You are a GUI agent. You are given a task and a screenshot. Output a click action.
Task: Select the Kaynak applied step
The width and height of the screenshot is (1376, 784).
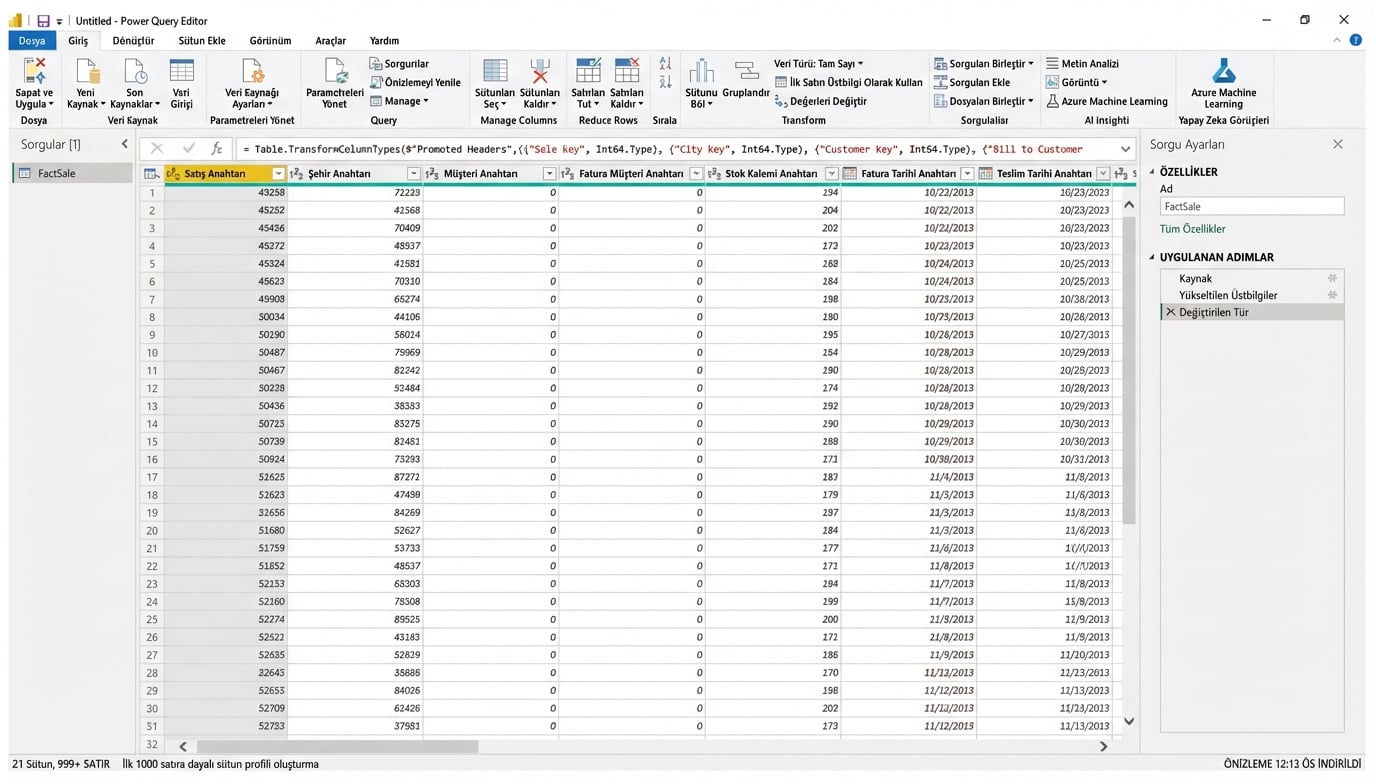tap(1251, 278)
